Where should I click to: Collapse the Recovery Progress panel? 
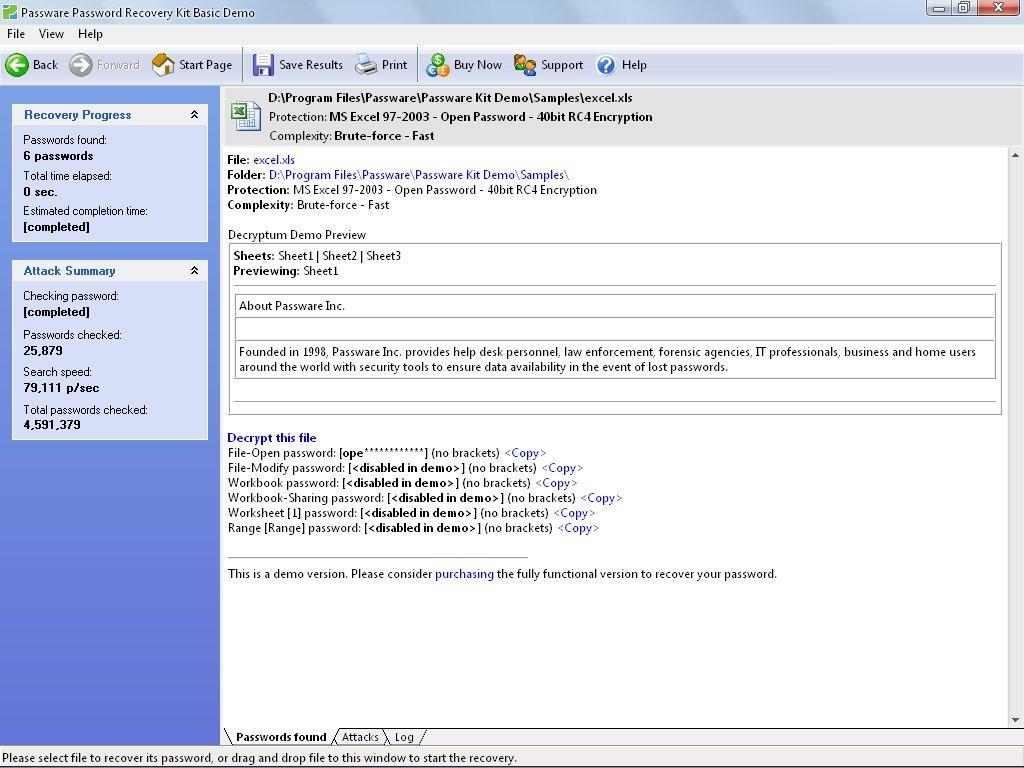point(194,114)
